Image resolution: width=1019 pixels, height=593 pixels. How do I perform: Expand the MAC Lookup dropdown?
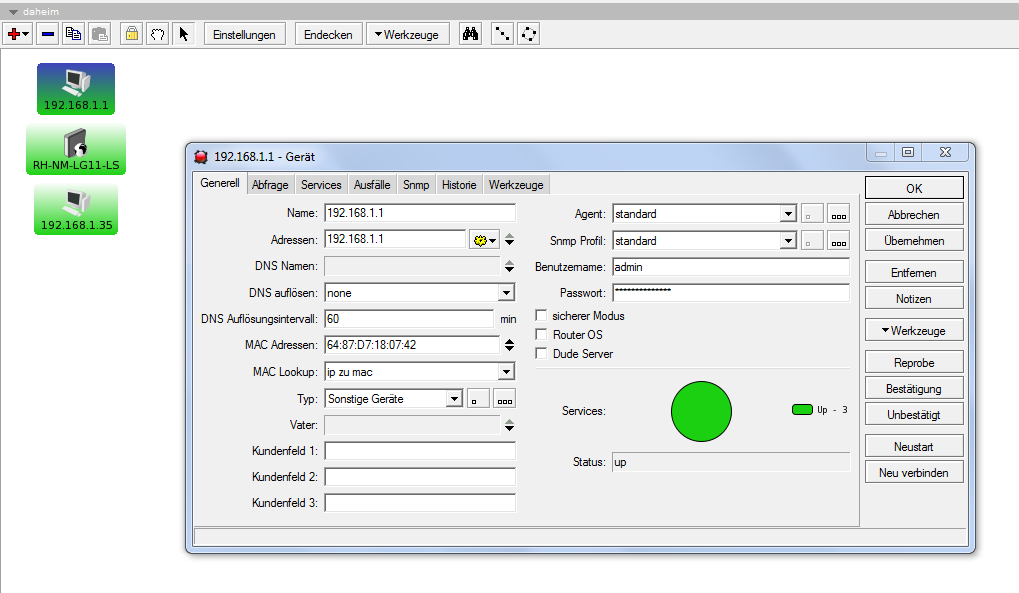pos(506,372)
